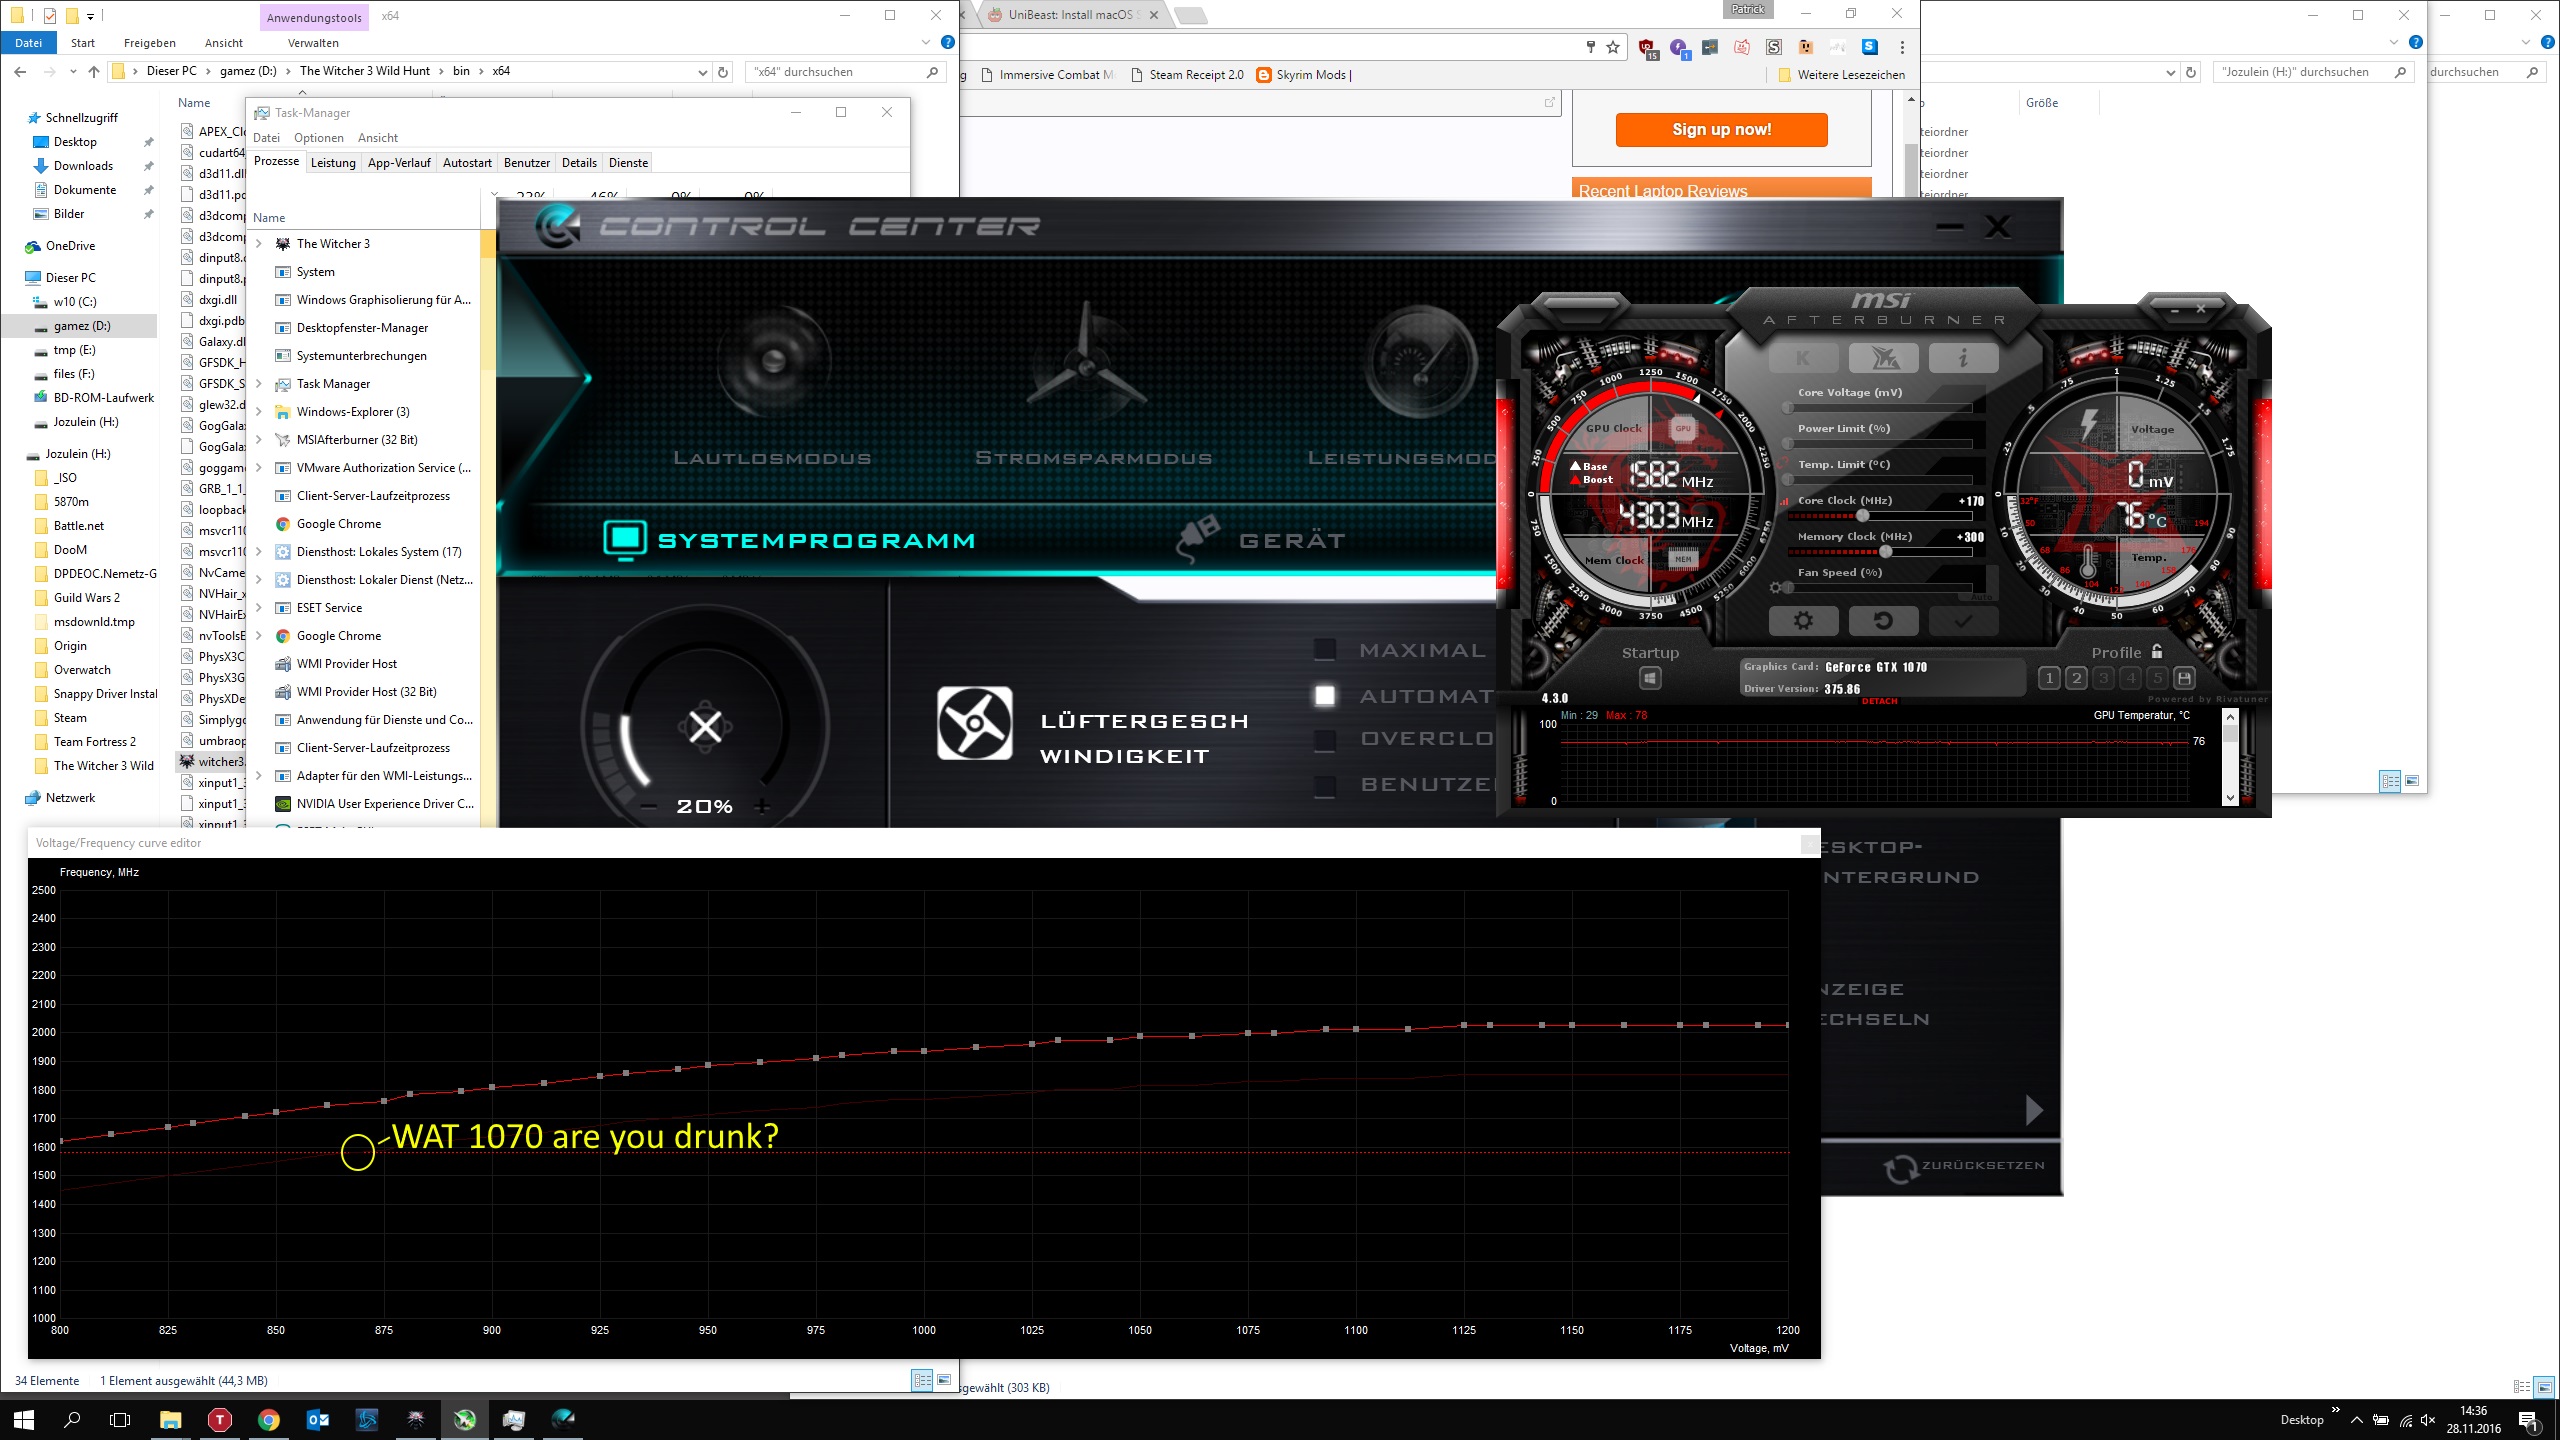Toggle the Afterburner Profile lock icon
This screenshot has width=2560, height=1440.
pyautogui.click(x=2157, y=651)
